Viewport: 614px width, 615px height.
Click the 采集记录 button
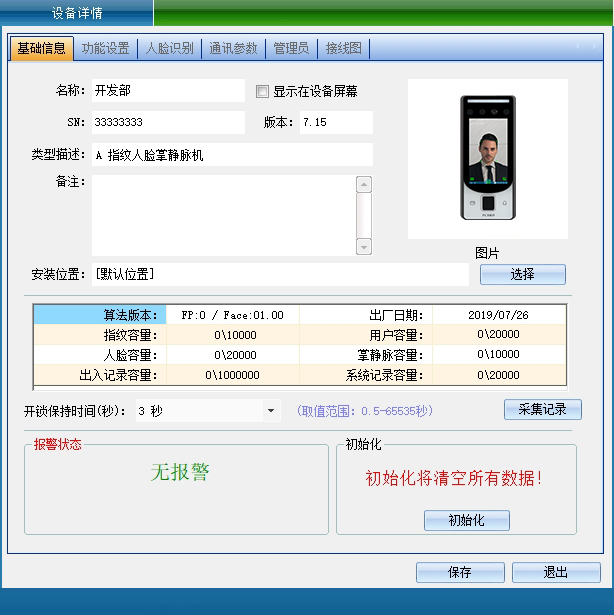pyautogui.click(x=542, y=410)
